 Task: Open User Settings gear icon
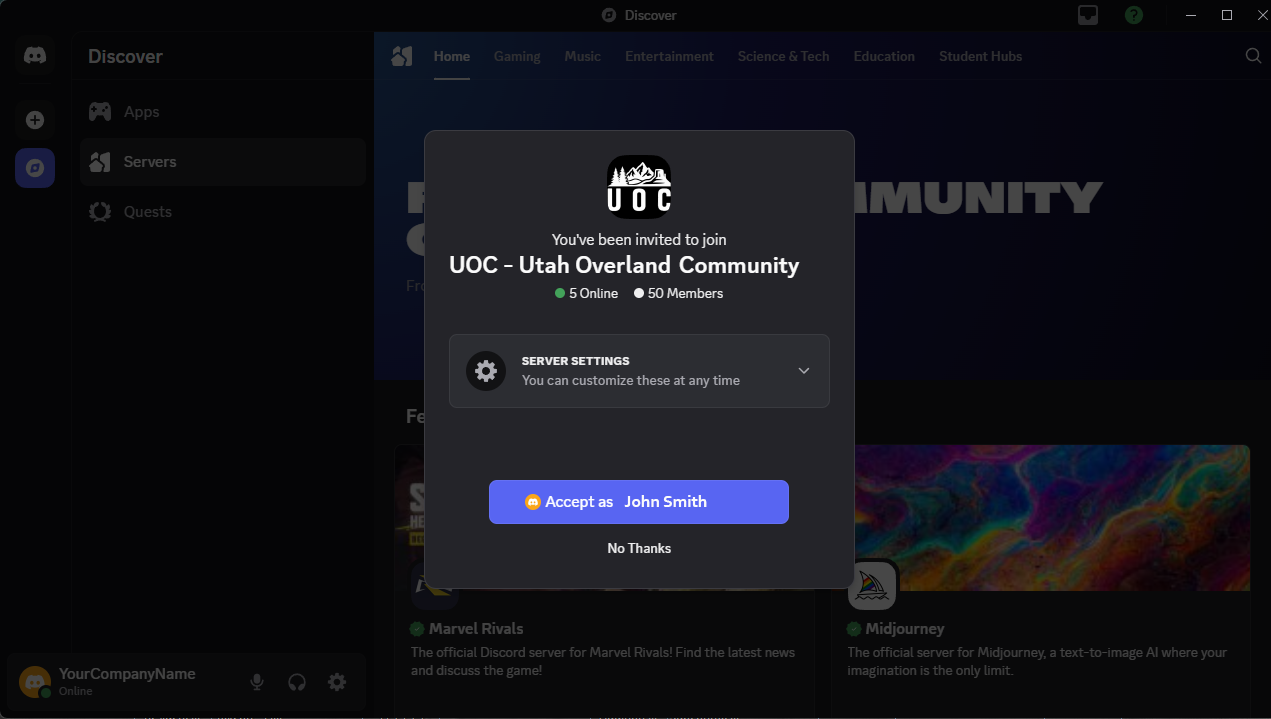point(337,682)
